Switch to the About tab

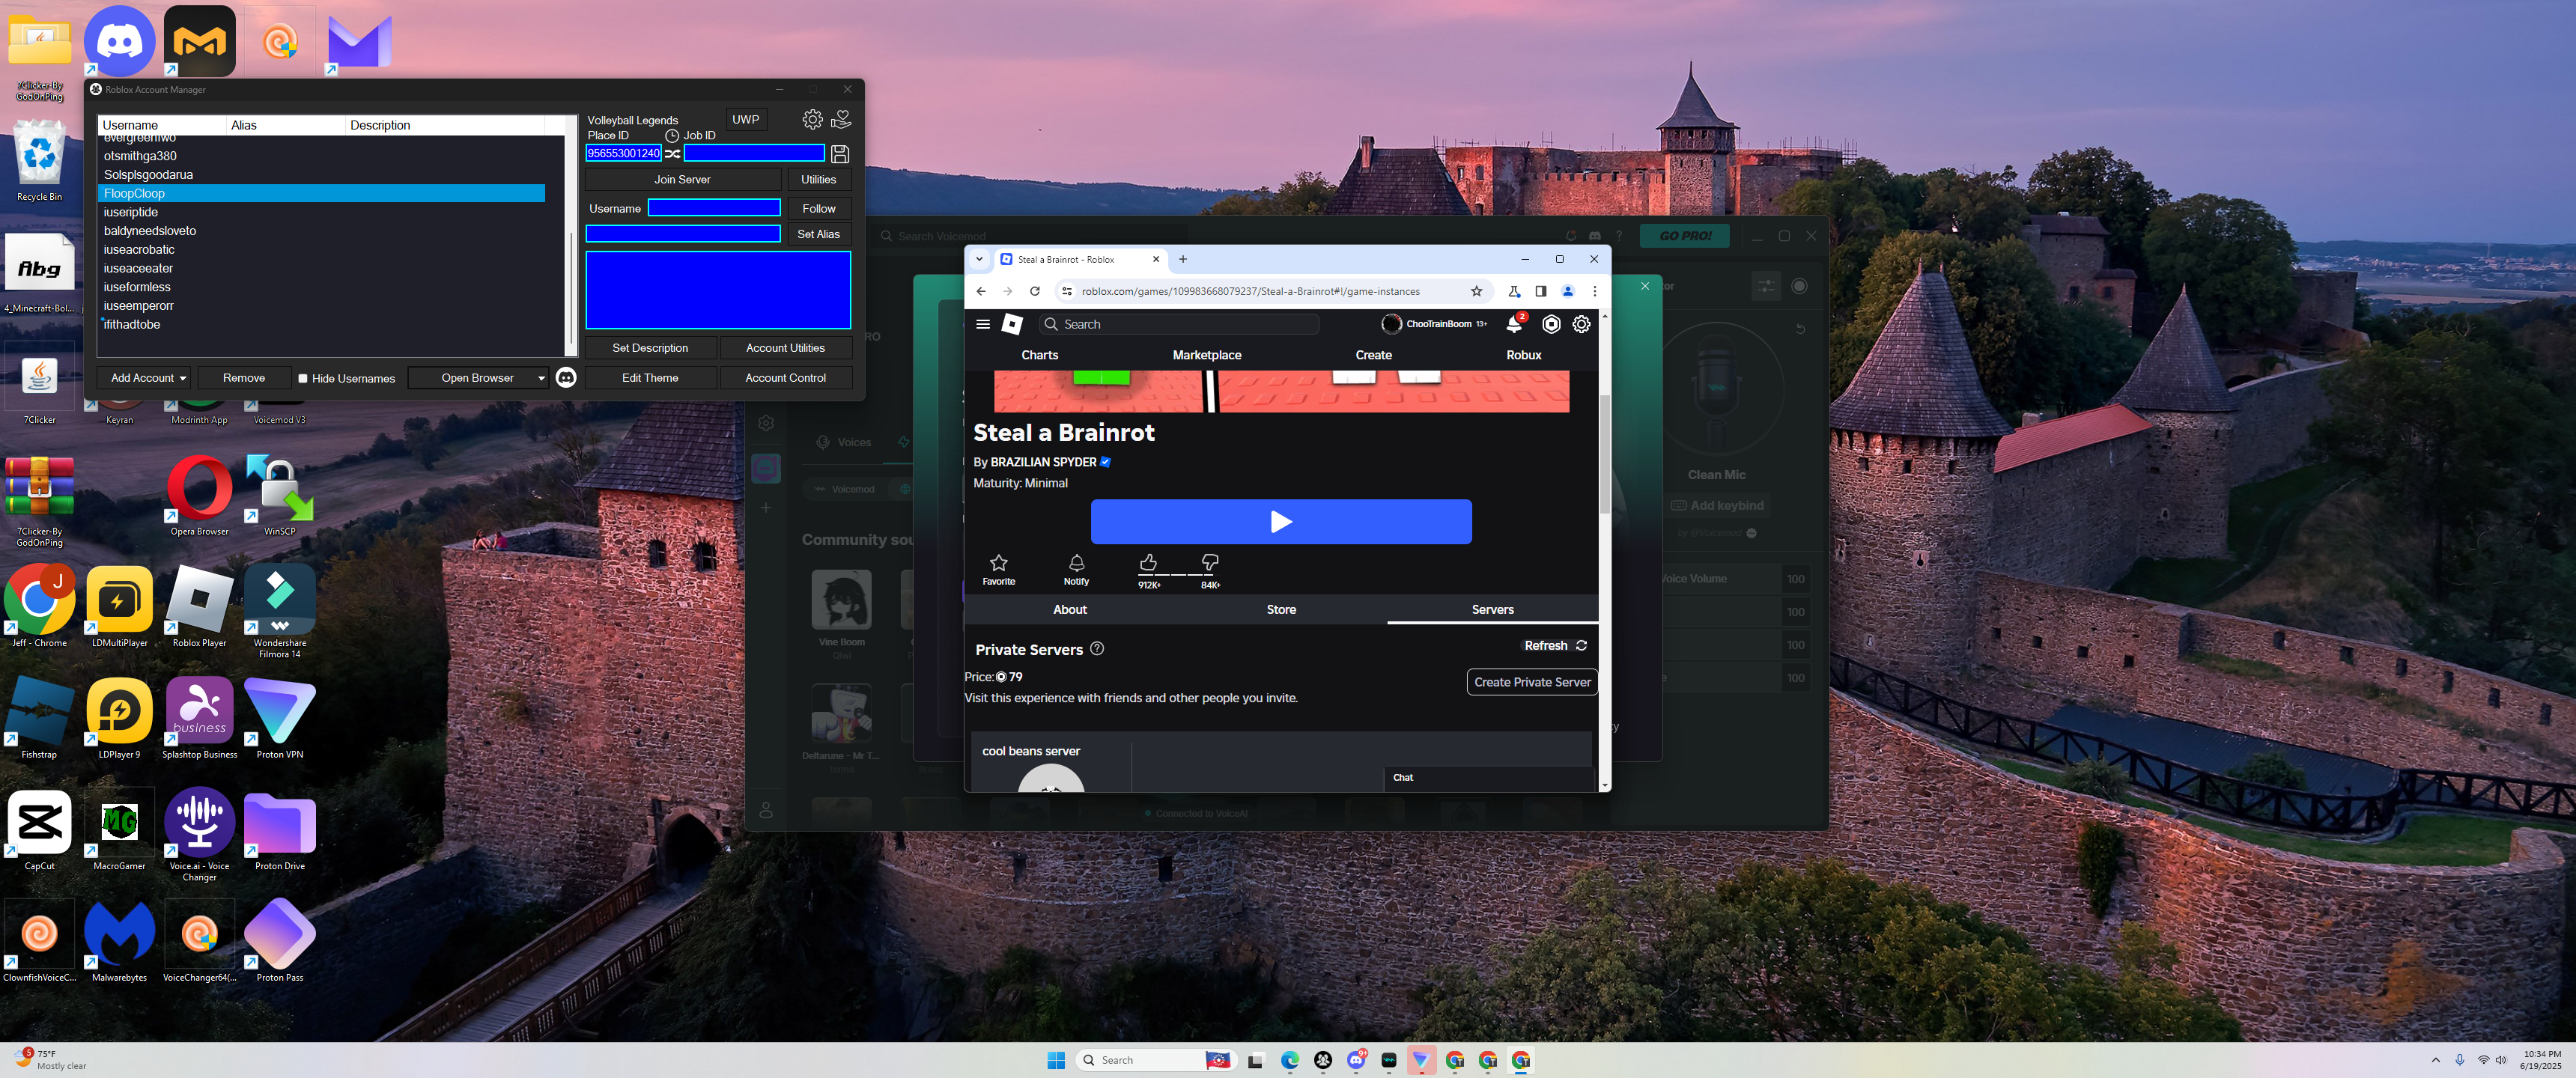[x=1069, y=609]
